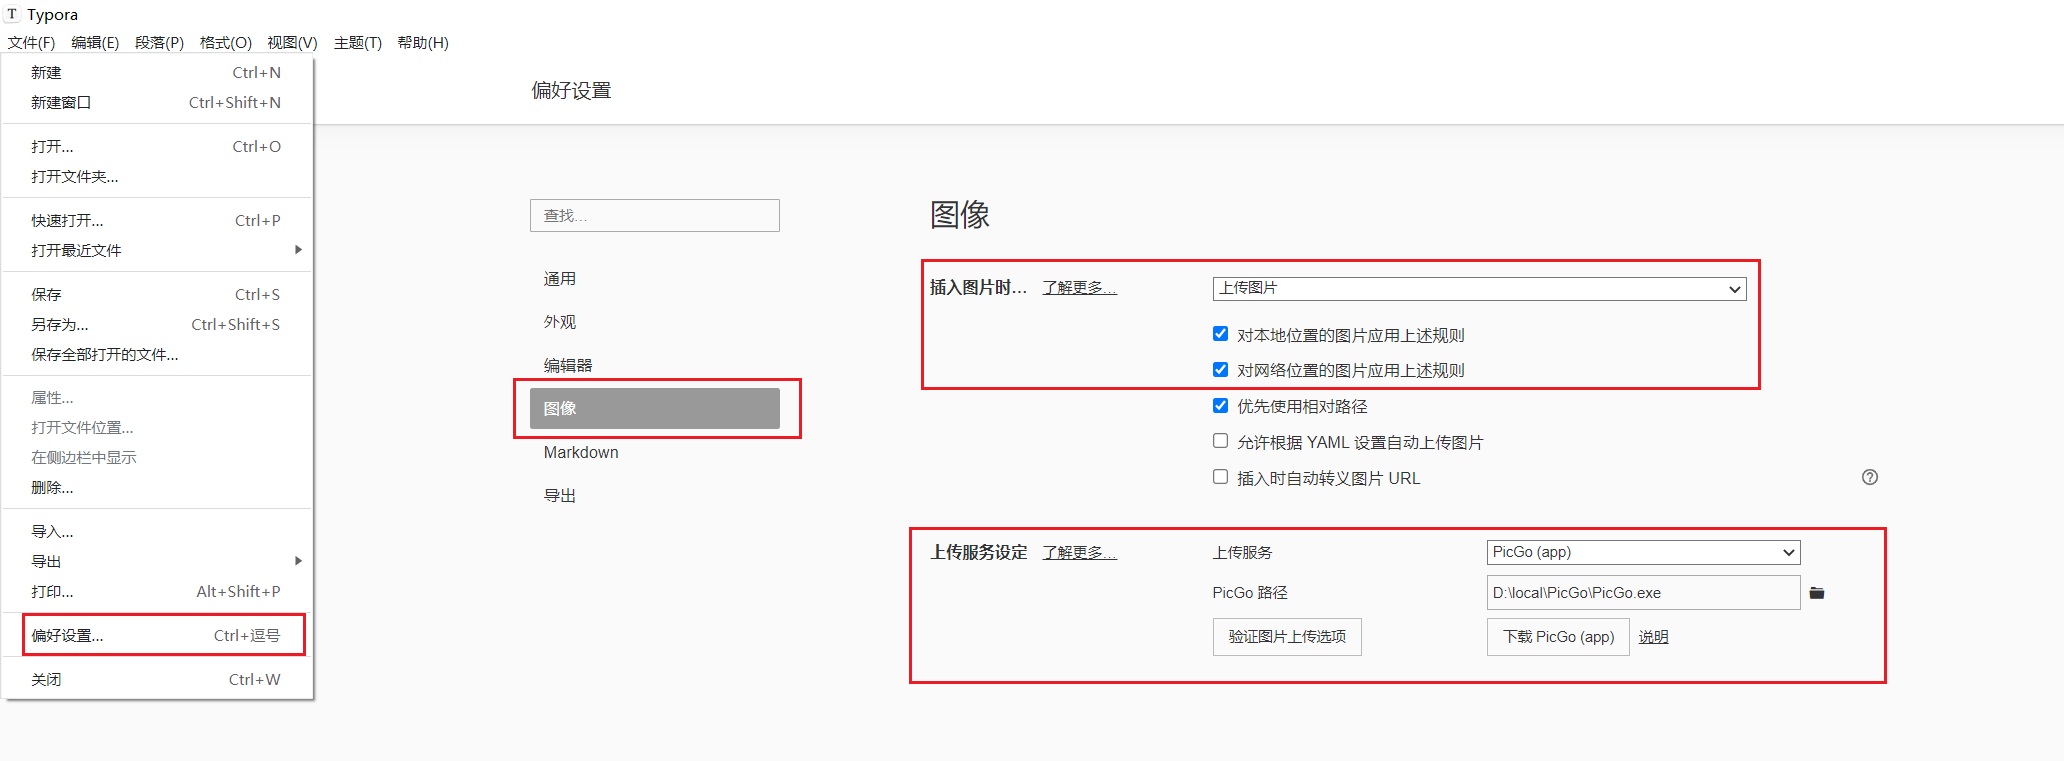The width and height of the screenshot is (2064, 761).
Task: Select 打印... menu entry
Action: coord(158,591)
